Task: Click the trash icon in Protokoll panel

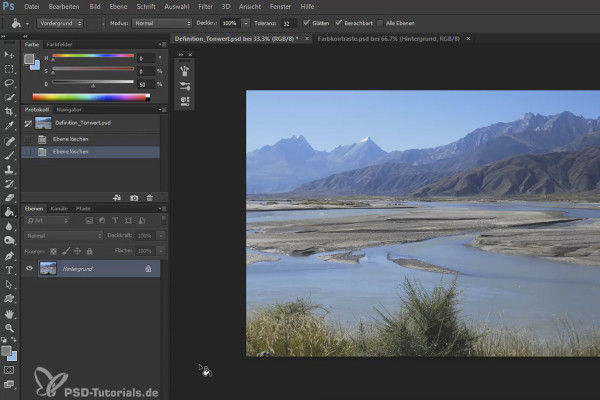Action: [150, 198]
